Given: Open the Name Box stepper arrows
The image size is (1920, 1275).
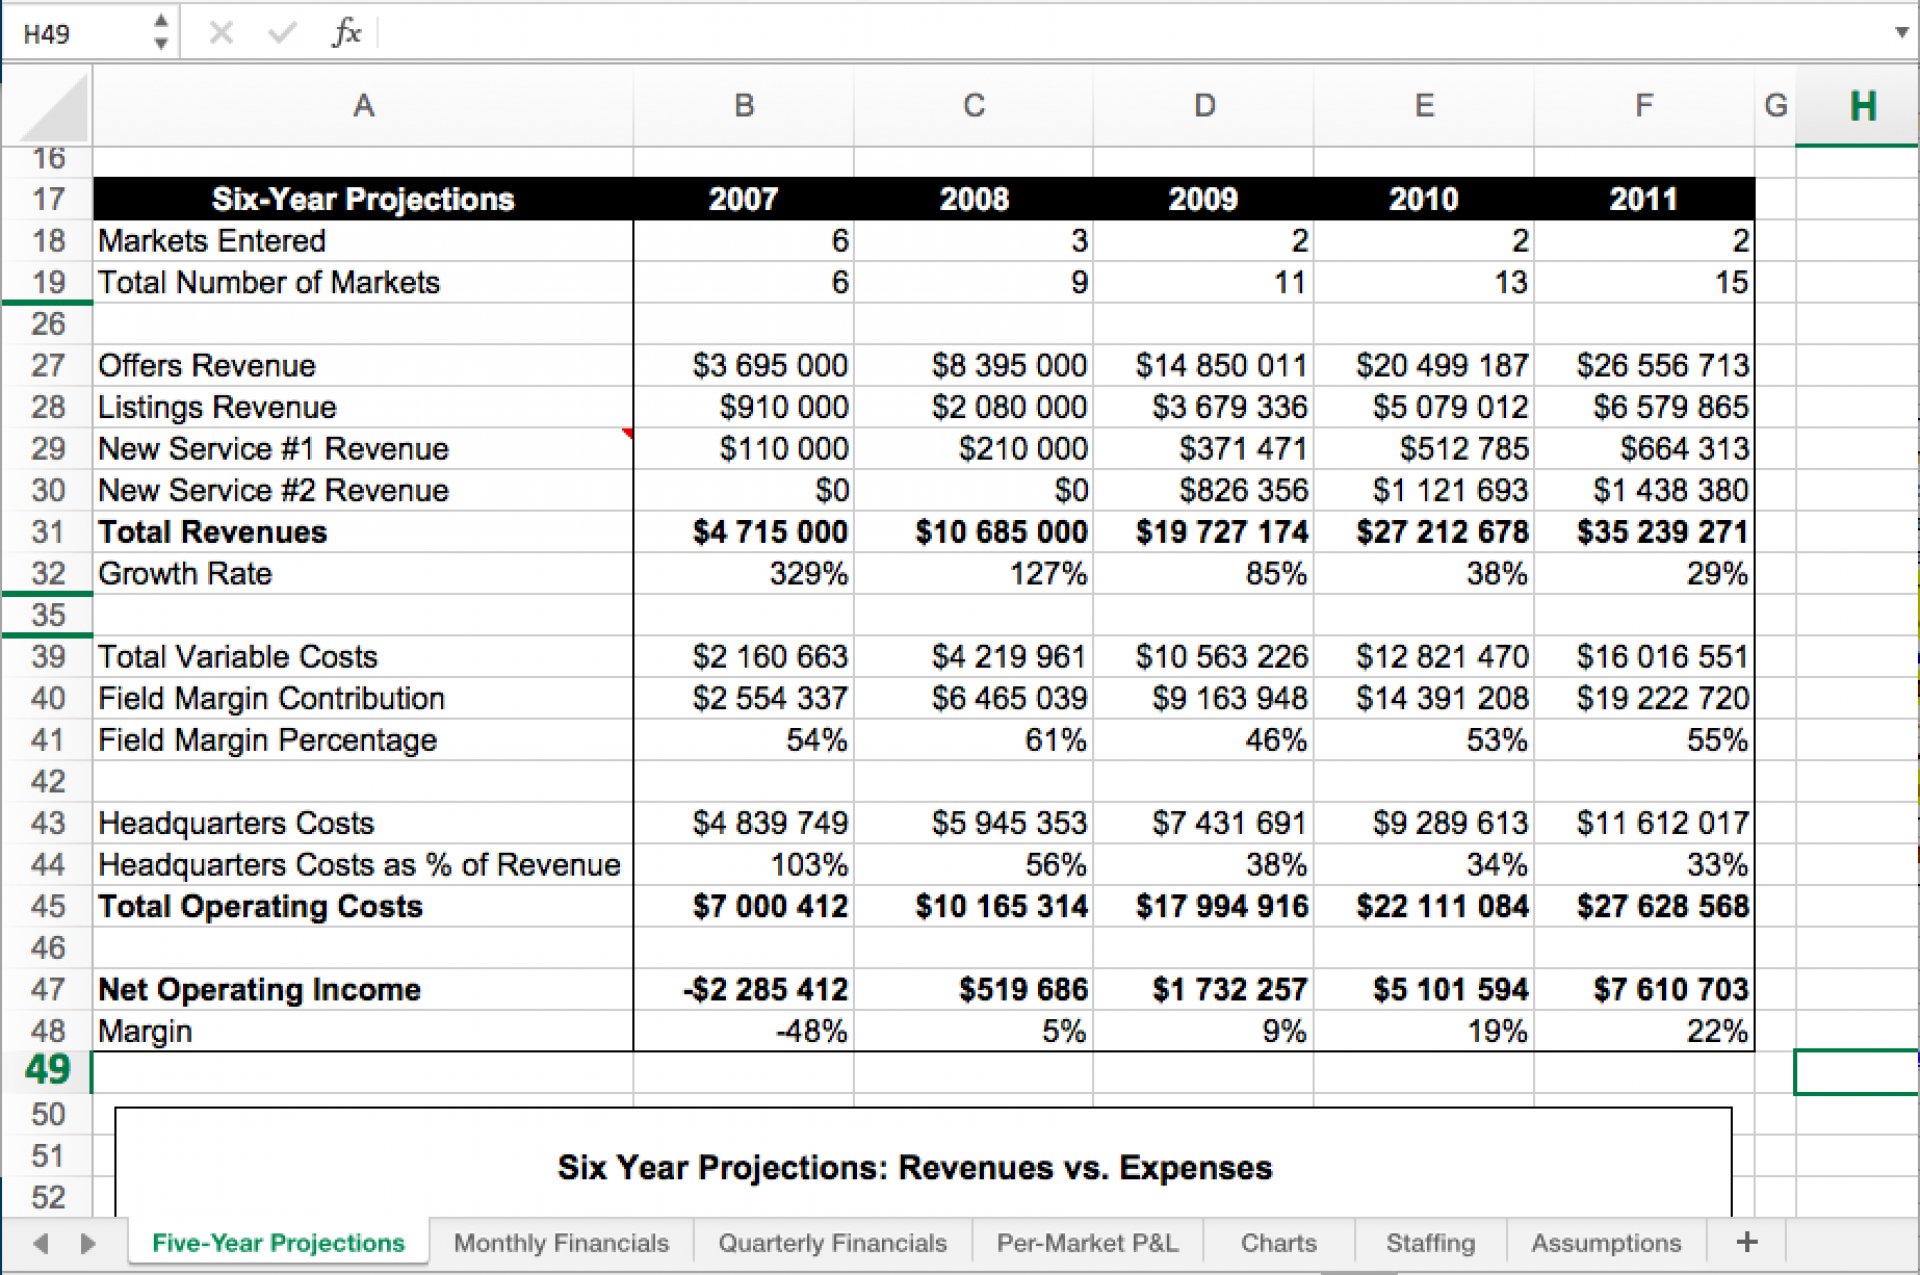Looking at the screenshot, I should (160, 33).
